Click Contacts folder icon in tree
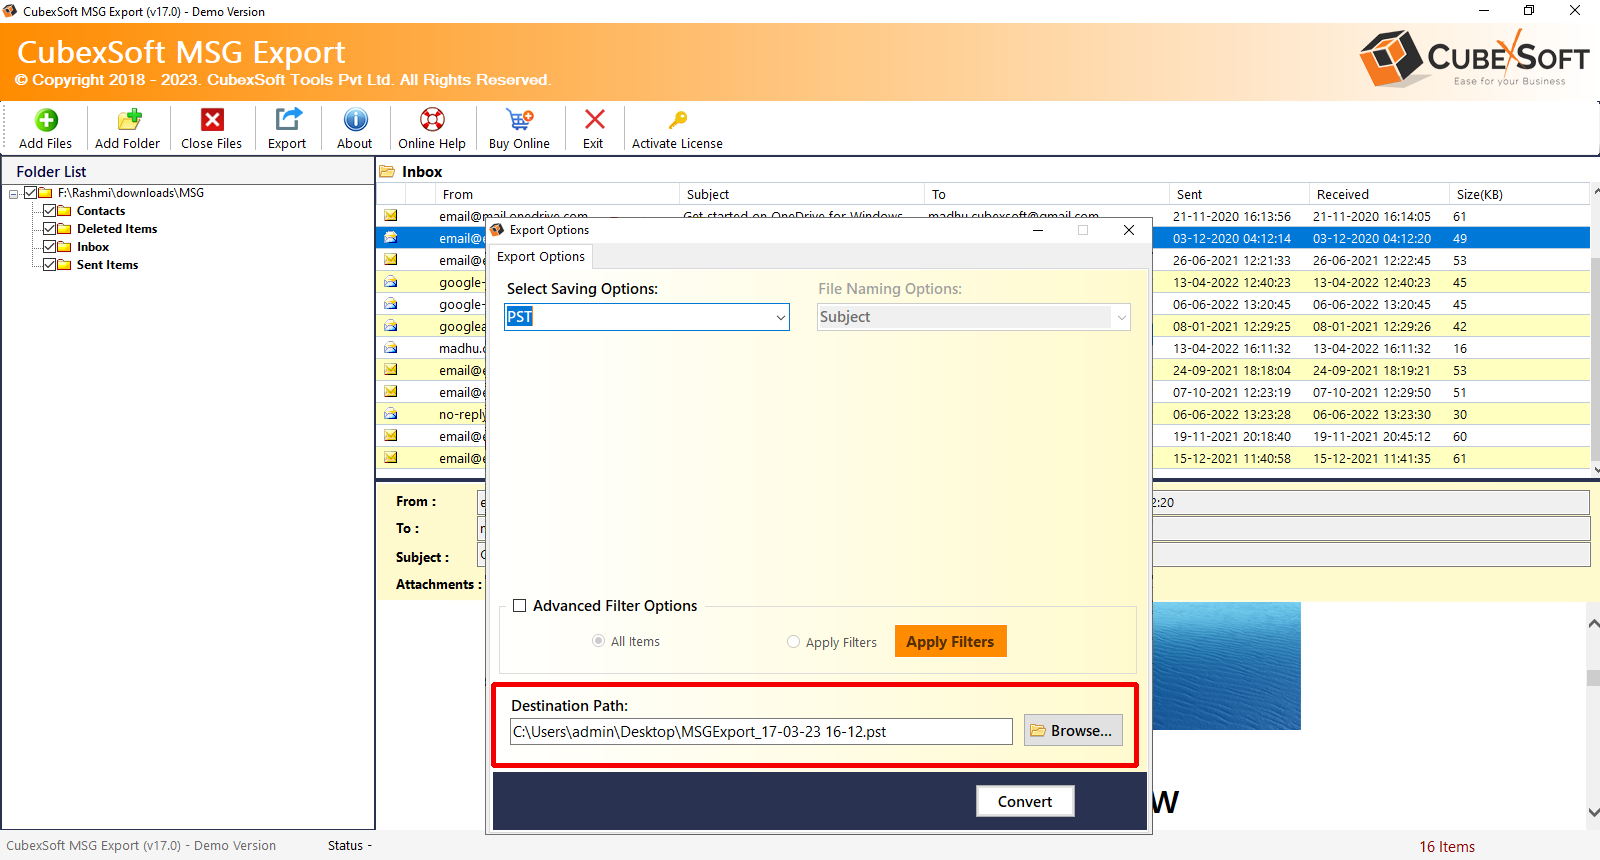1600x860 pixels. coord(65,211)
